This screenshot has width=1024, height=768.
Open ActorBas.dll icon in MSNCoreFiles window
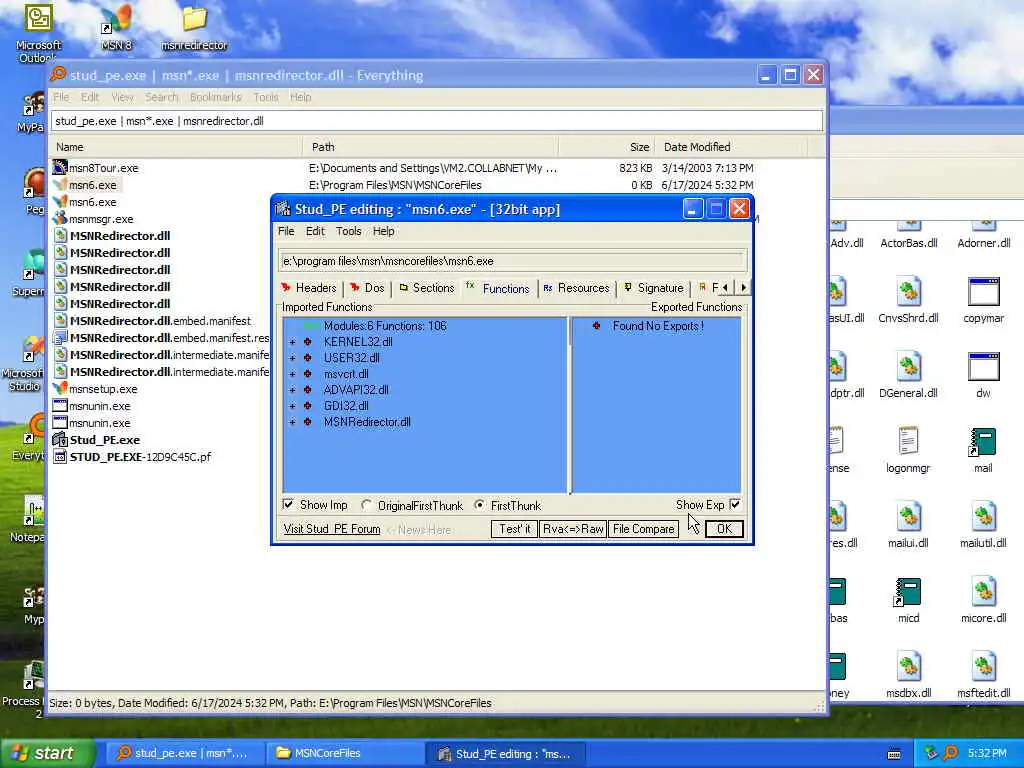pyautogui.click(x=908, y=227)
